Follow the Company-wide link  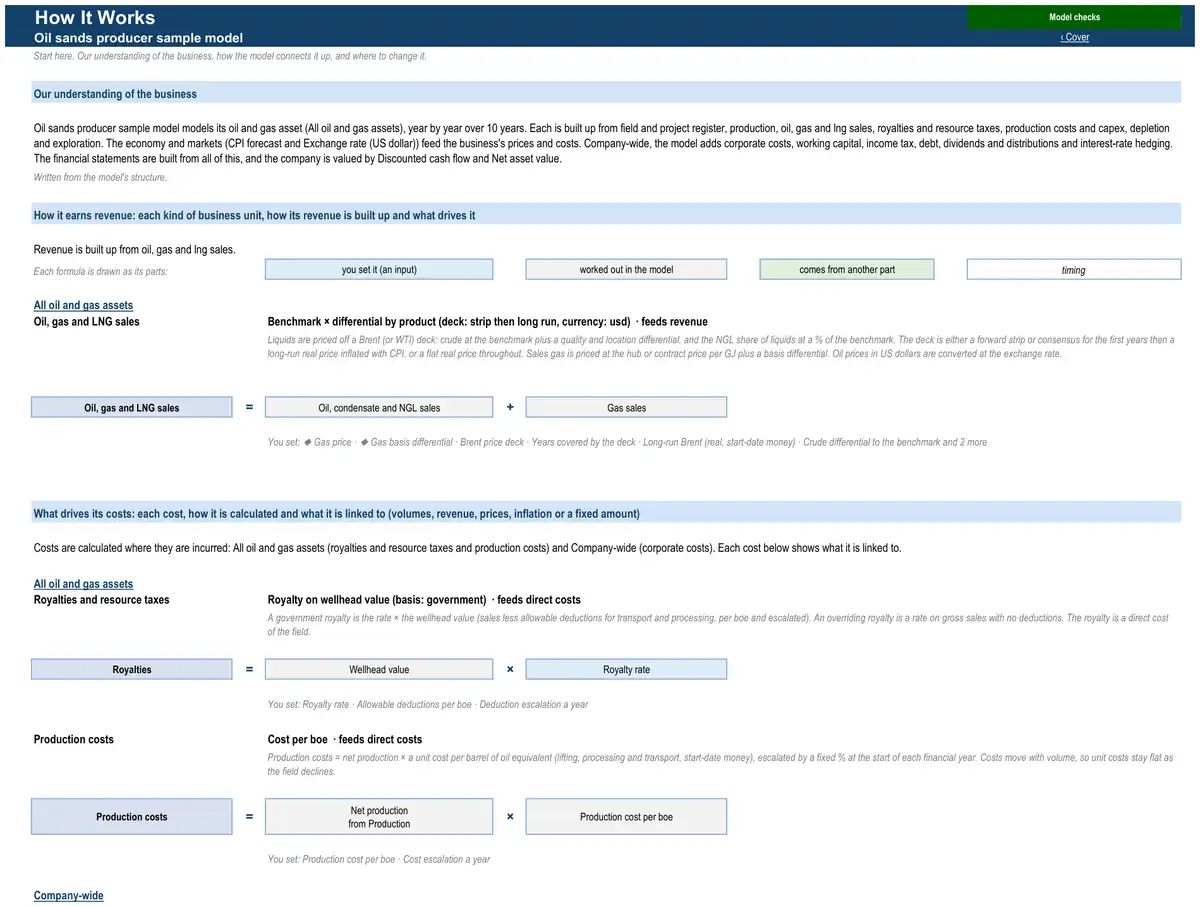pyautogui.click(x=68, y=896)
